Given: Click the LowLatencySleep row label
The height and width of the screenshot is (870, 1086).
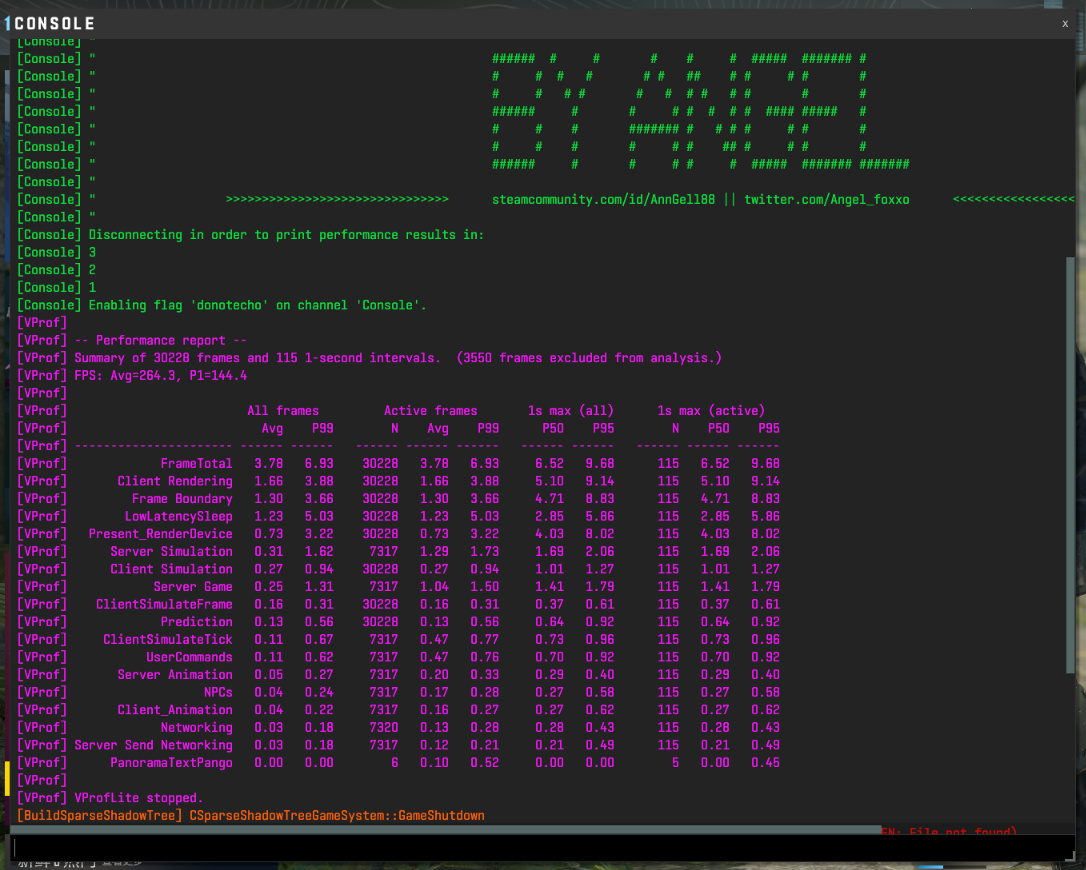Looking at the screenshot, I should [179, 516].
